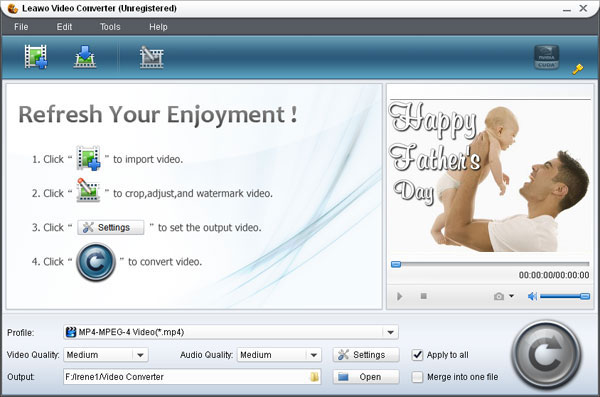600x397 pixels.
Task: Open the File menu
Action: tap(21, 27)
